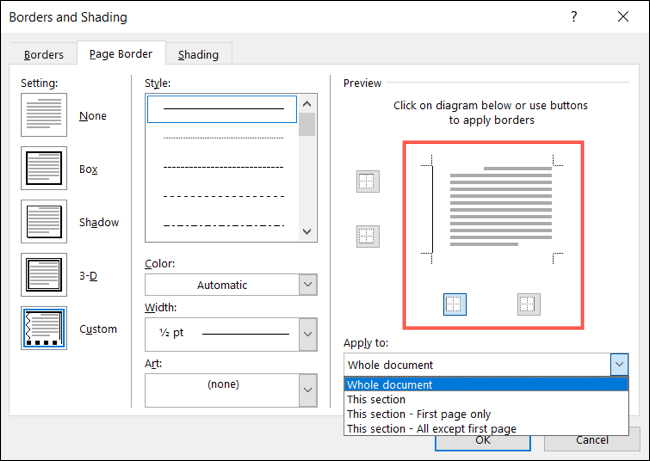Select the None border setting icon
This screenshot has width=650, height=461.
44,116
